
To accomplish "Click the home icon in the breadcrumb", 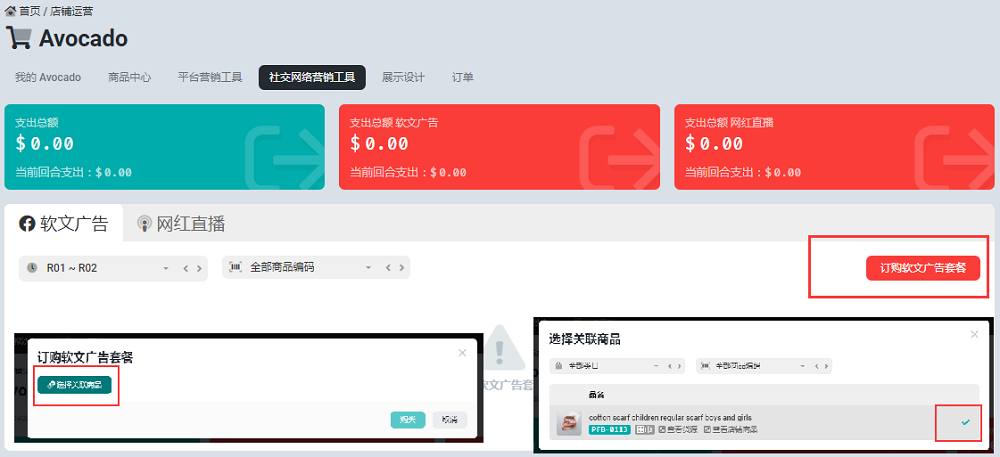I will (10, 11).
